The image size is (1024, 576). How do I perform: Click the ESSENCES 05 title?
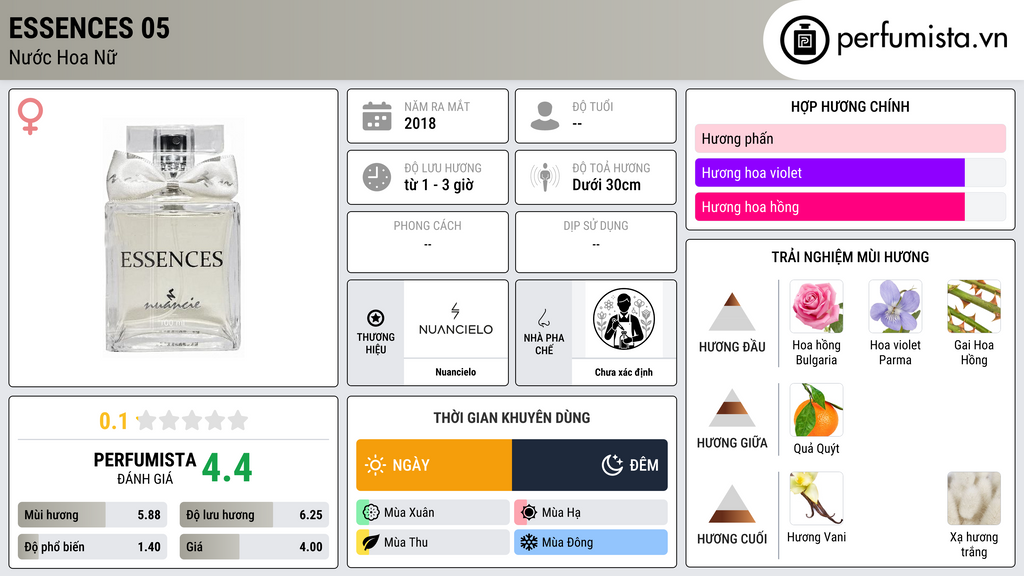(x=89, y=28)
